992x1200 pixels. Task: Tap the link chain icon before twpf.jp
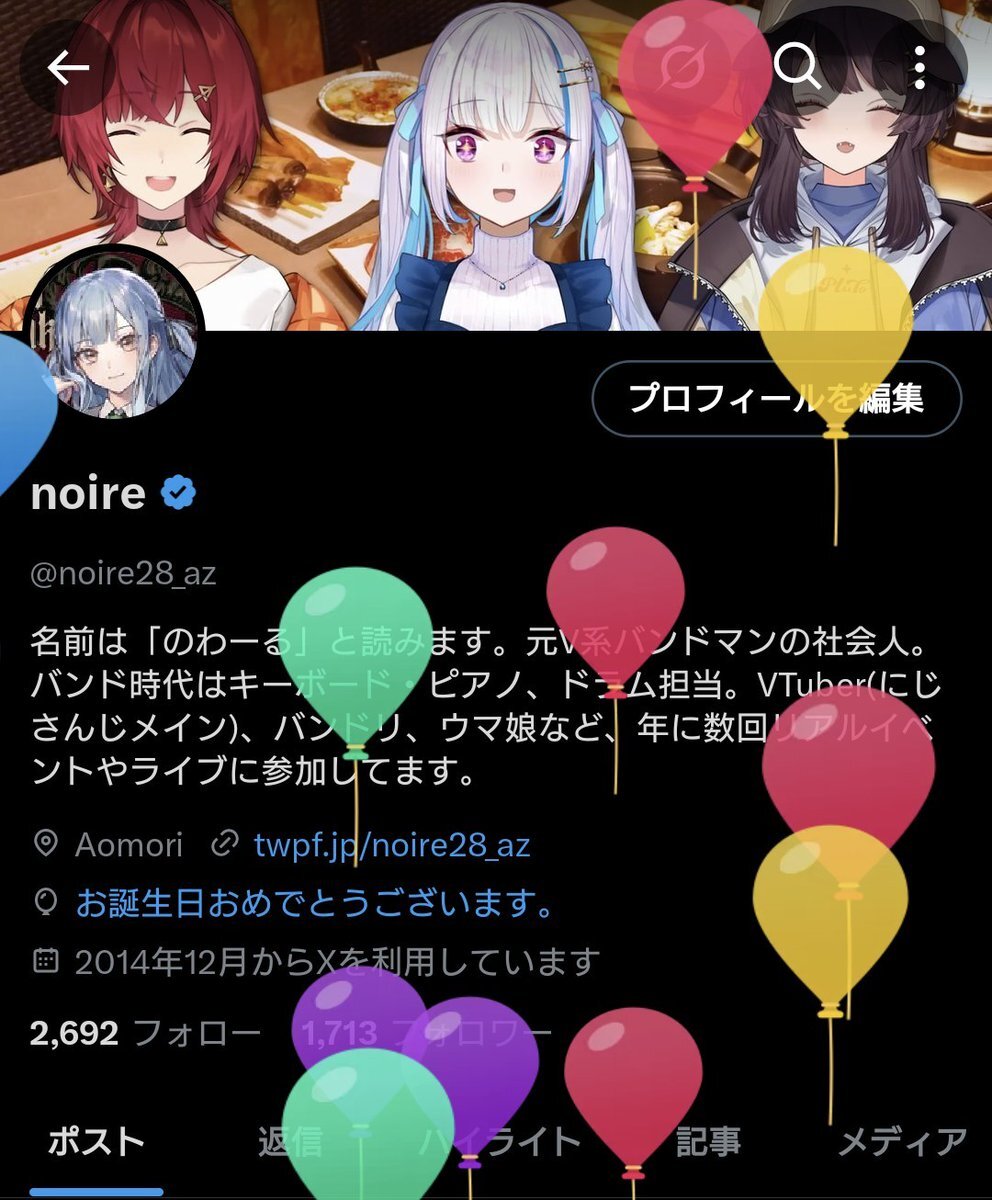[225, 845]
